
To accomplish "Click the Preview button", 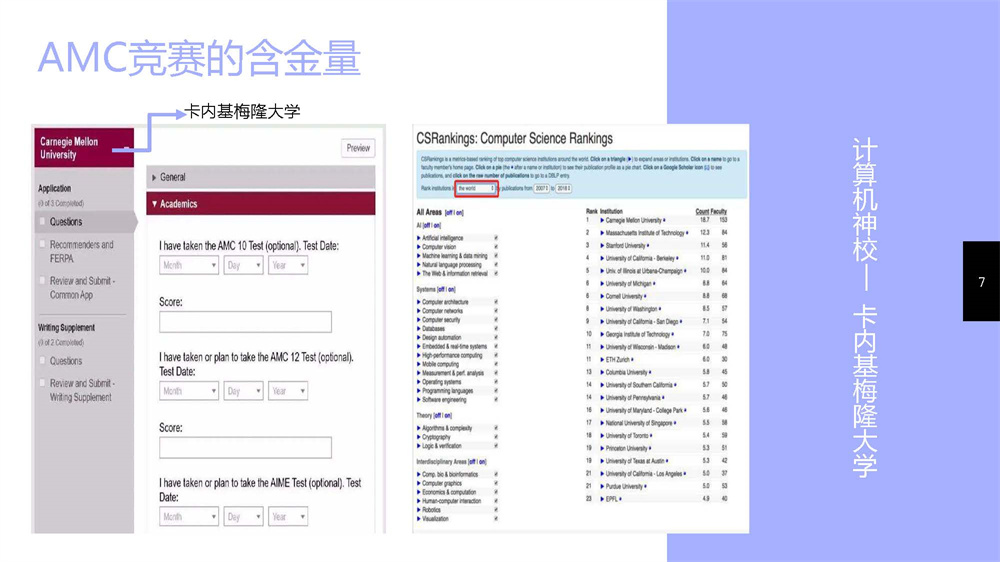I will [x=358, y=148].
